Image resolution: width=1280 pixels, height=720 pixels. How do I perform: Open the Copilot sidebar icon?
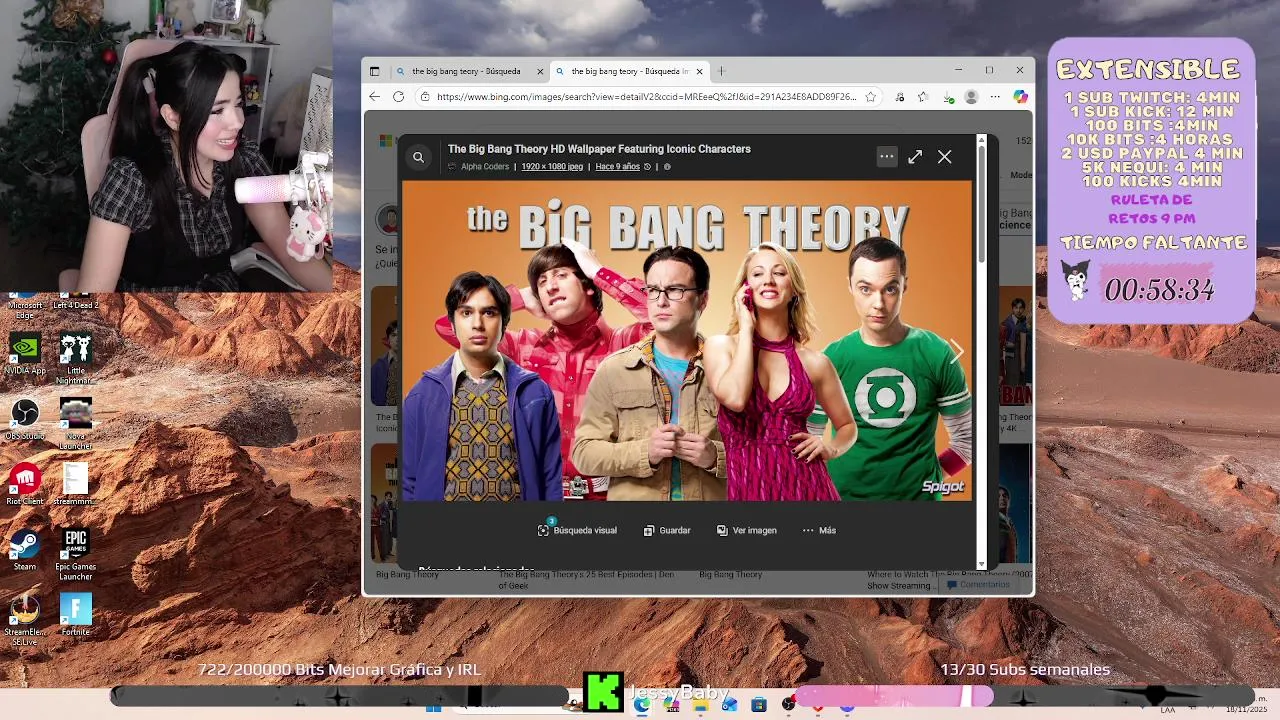(x=1020, y=97)
